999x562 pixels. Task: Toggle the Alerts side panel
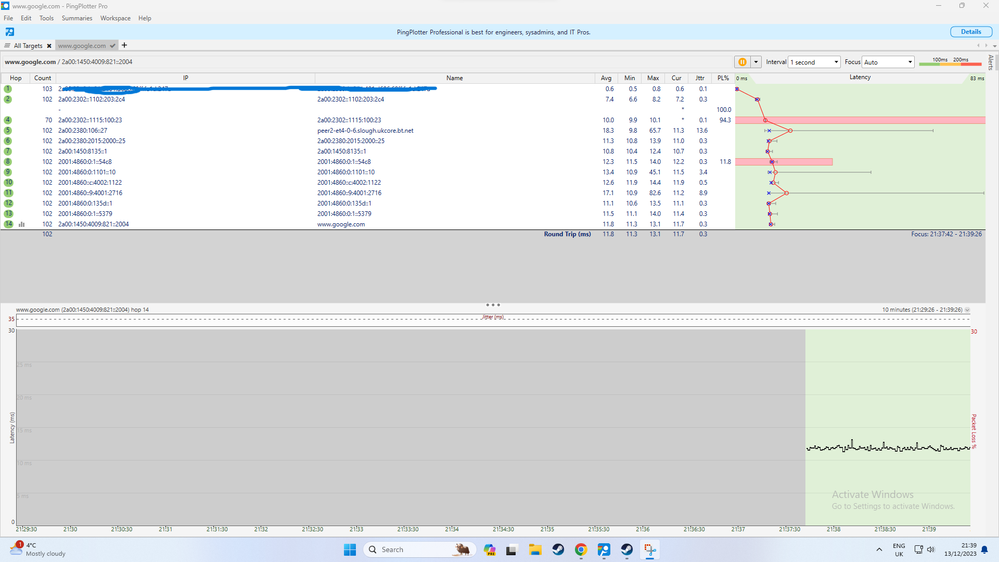click(991, 62)
